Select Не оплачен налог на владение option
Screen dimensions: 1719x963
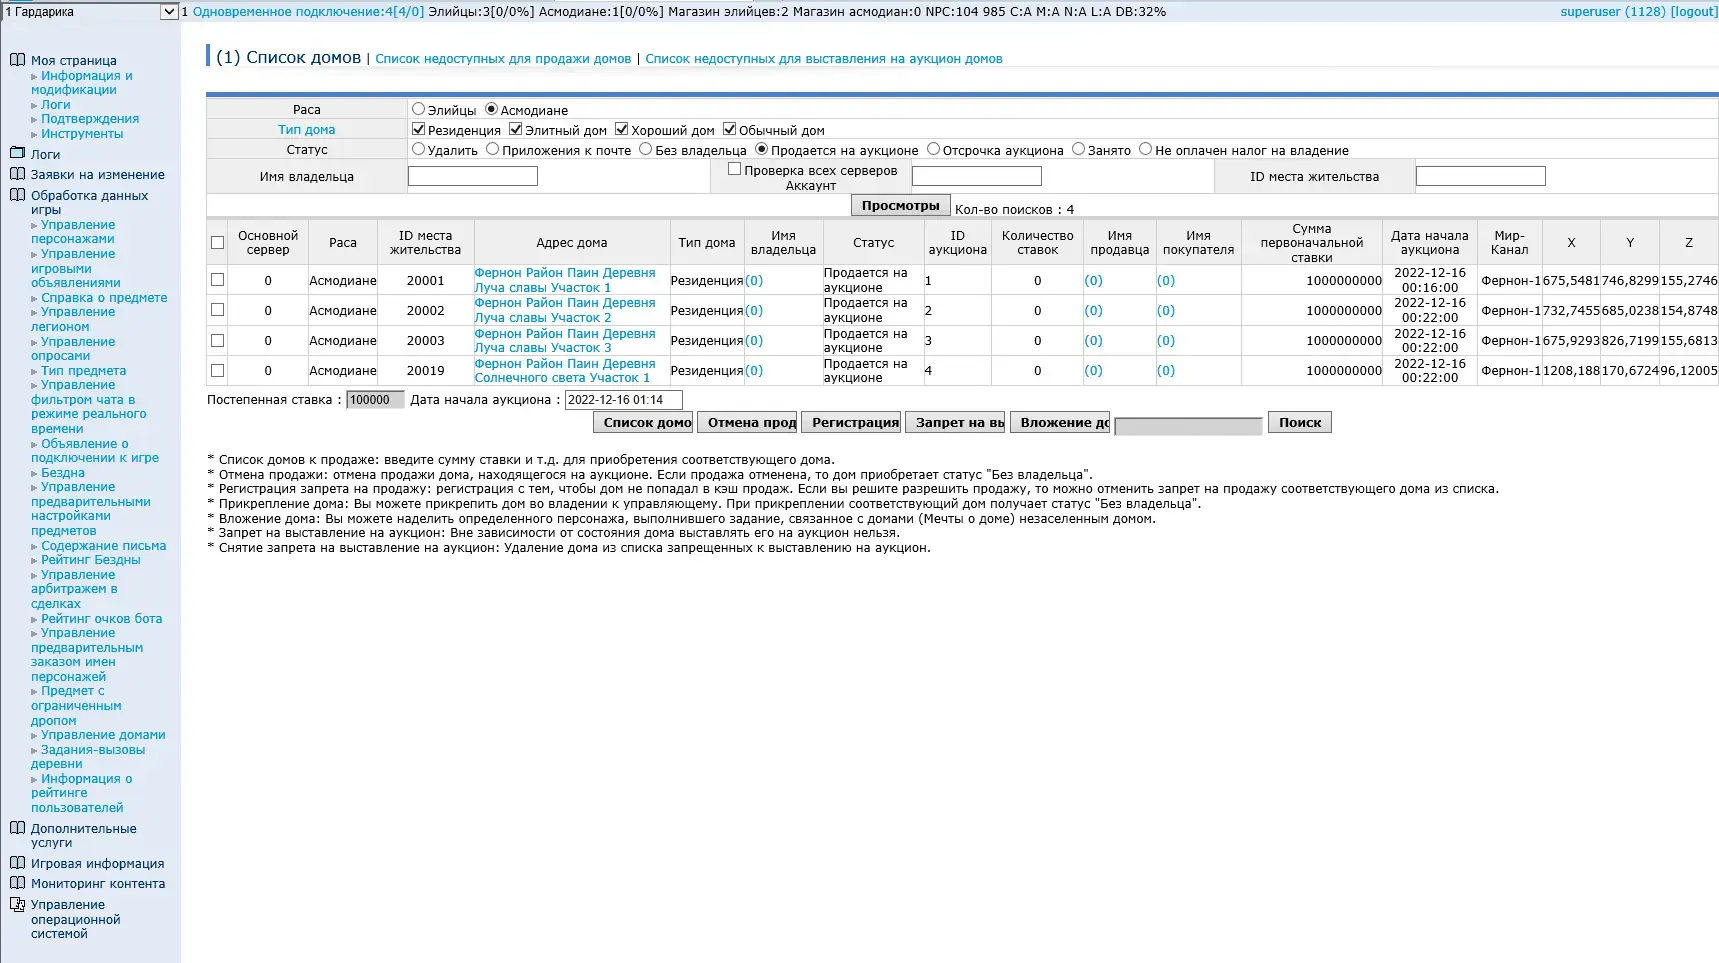(1146, 149)
